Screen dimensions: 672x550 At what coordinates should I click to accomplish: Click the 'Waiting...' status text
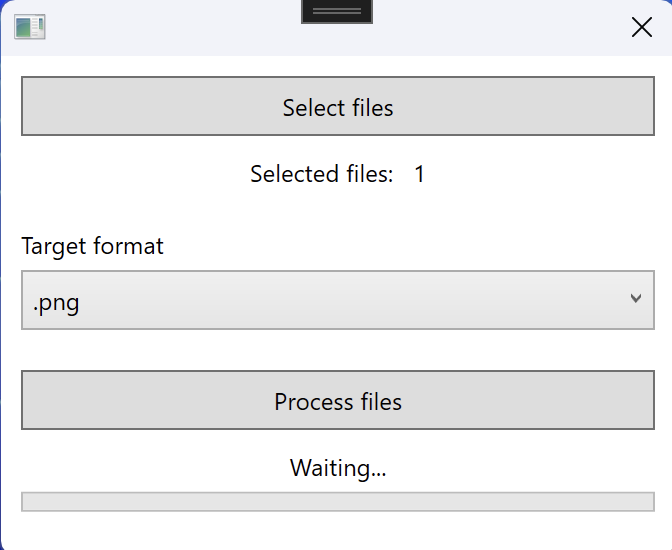click(338, 468)
